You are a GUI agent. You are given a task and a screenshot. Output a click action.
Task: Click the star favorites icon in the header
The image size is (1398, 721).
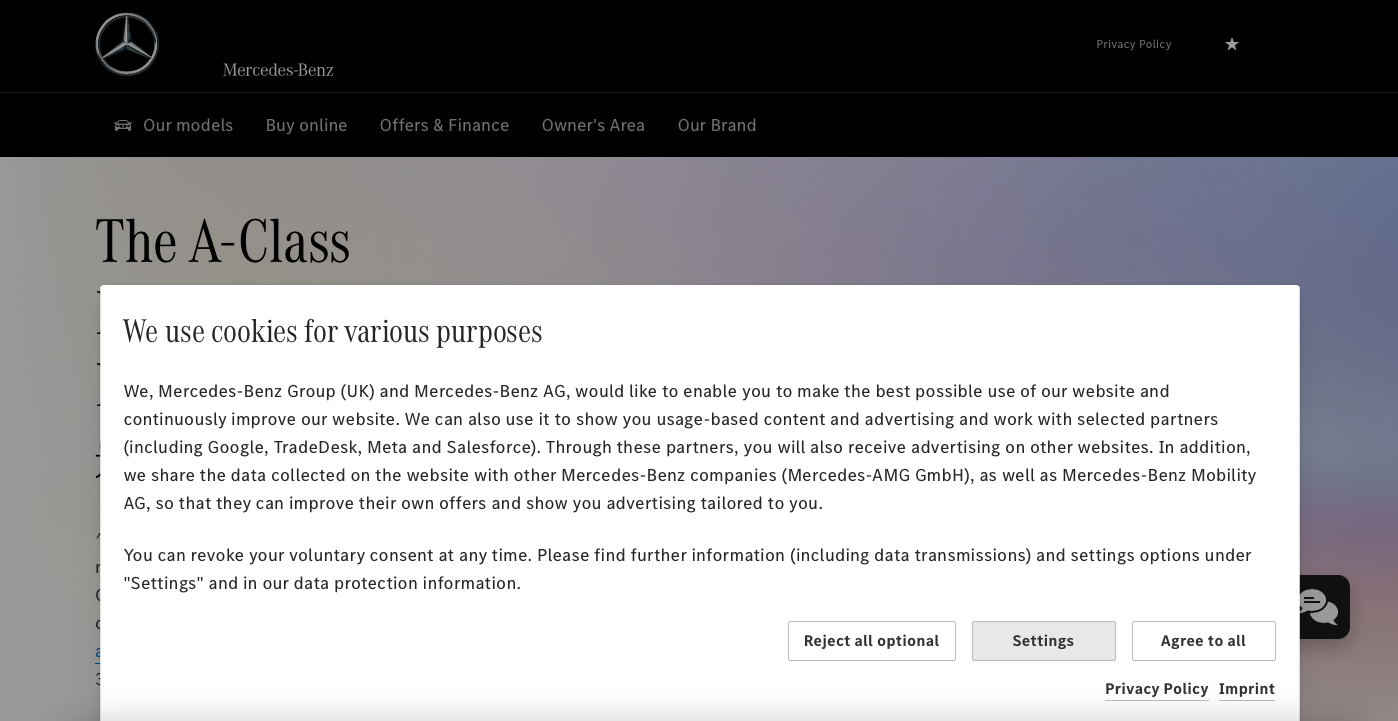click(x=1232, y=44)
